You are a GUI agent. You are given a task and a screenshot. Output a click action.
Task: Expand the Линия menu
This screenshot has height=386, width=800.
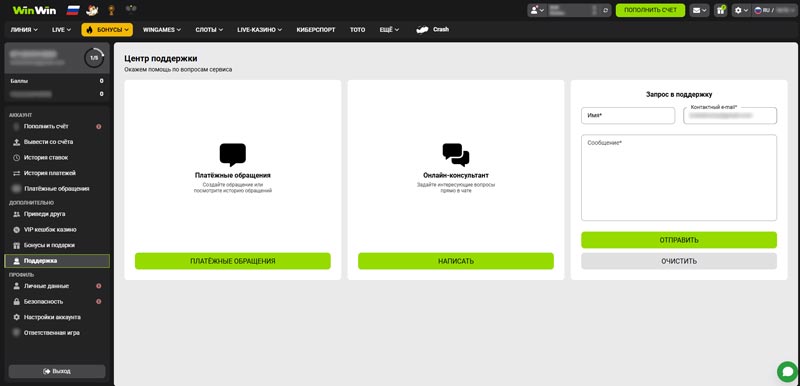[24, 30]
